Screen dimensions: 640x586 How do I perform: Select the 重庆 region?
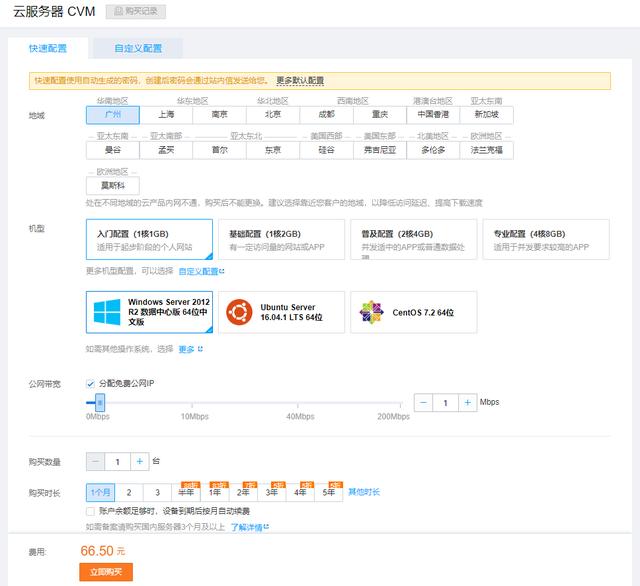[x=380, y=115]
